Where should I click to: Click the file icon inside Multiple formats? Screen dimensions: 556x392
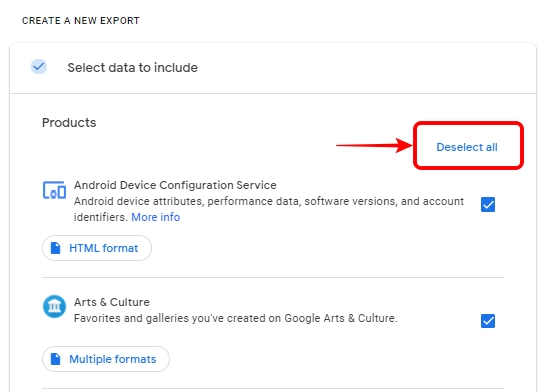pyautogui.click(x=55, y=359)
